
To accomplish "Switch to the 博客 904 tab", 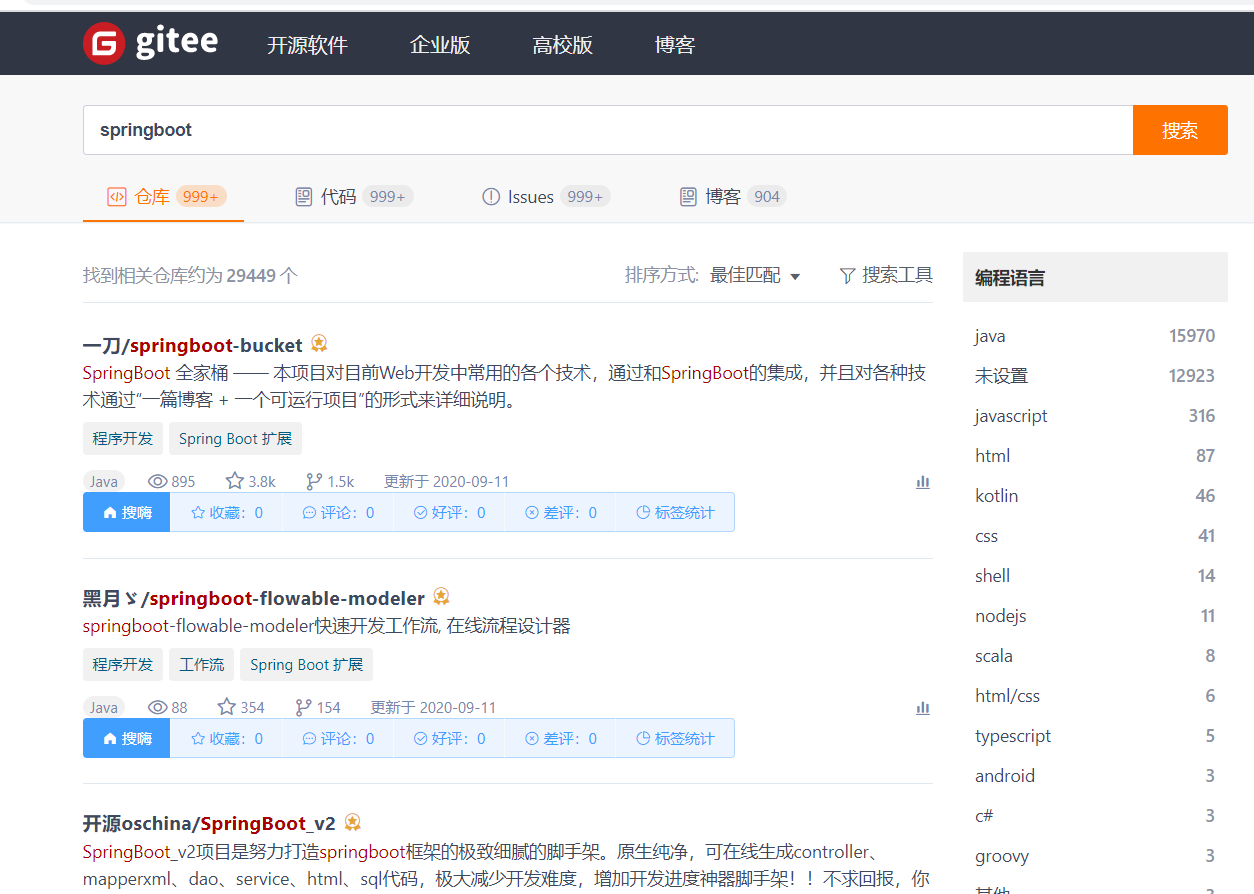I will coord(733,197).
